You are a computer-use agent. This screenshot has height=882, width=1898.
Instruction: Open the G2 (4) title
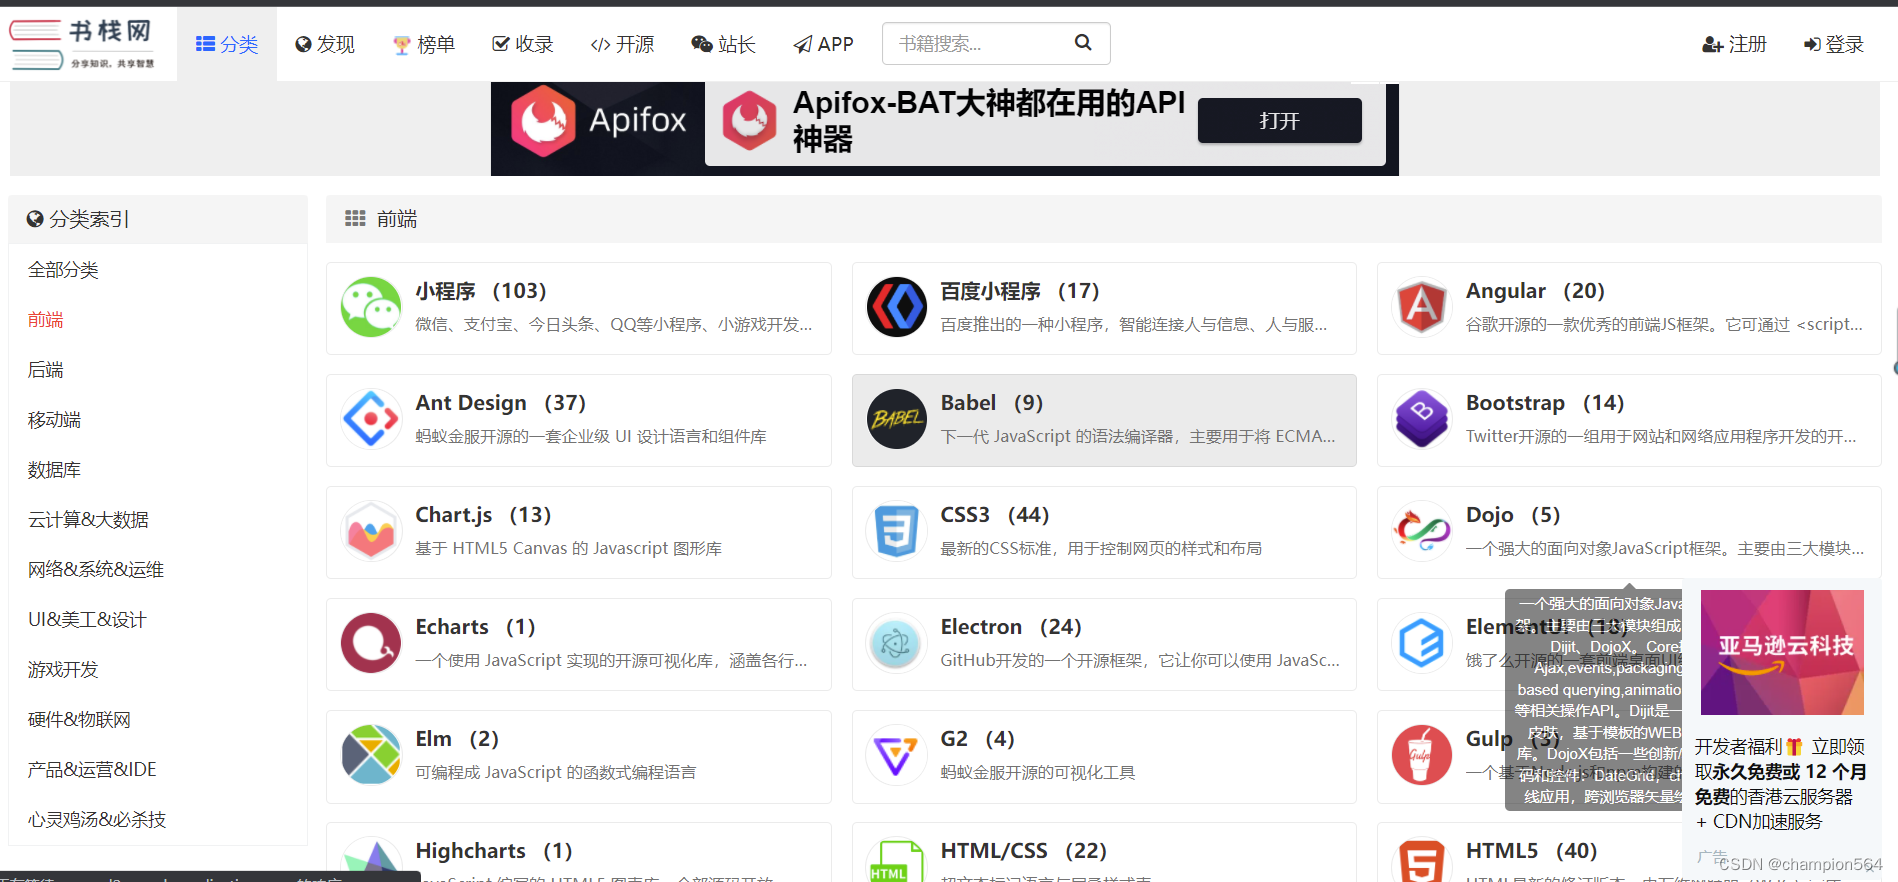click(978, 739)
